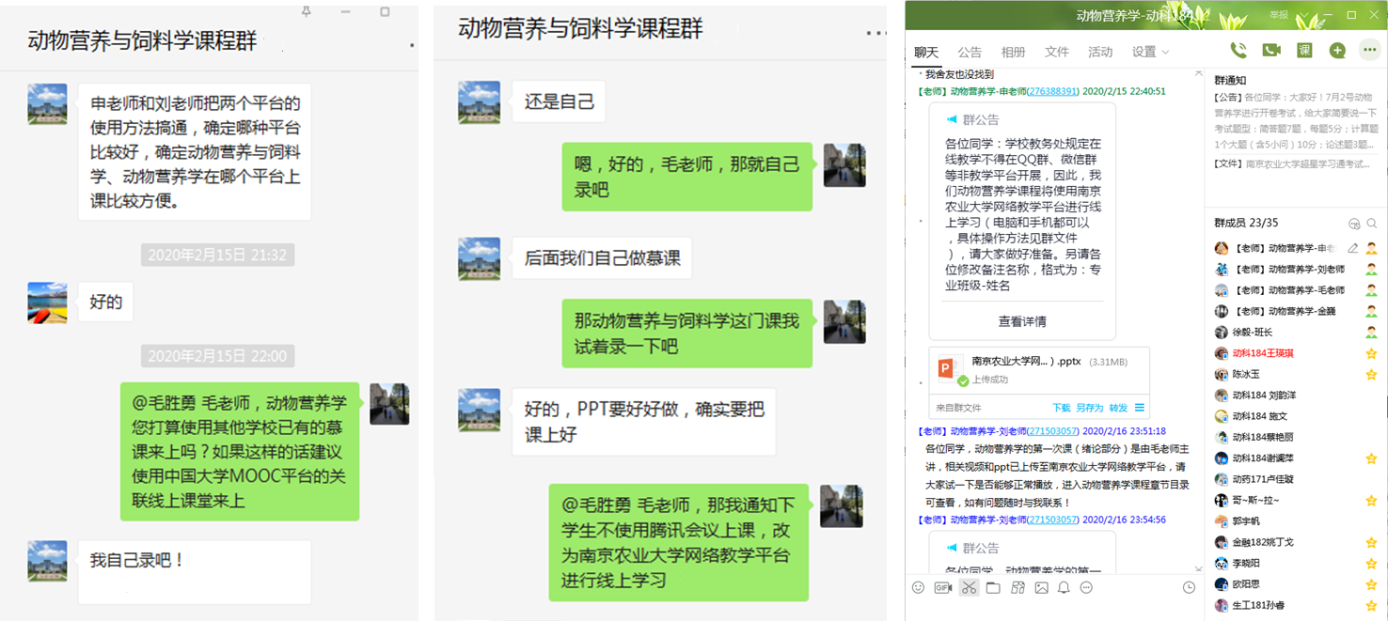This screenshot has height=621, width=1388.
Task: Click the folder send-file icon
Action: [x=993, y=588]
